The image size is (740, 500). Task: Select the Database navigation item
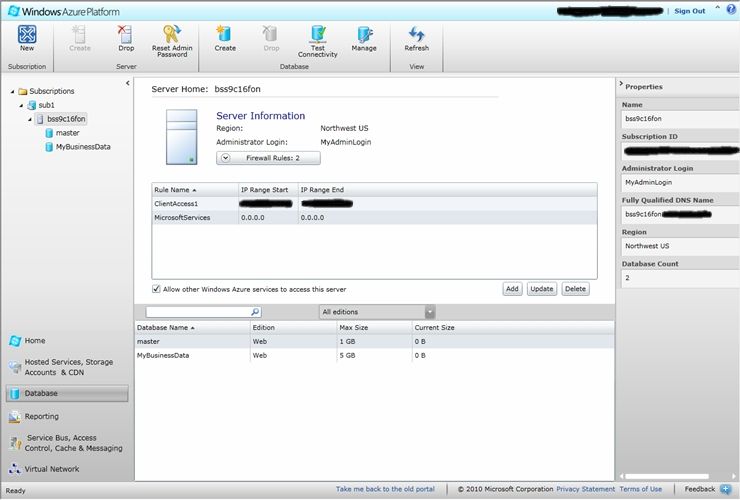(67, 393)
